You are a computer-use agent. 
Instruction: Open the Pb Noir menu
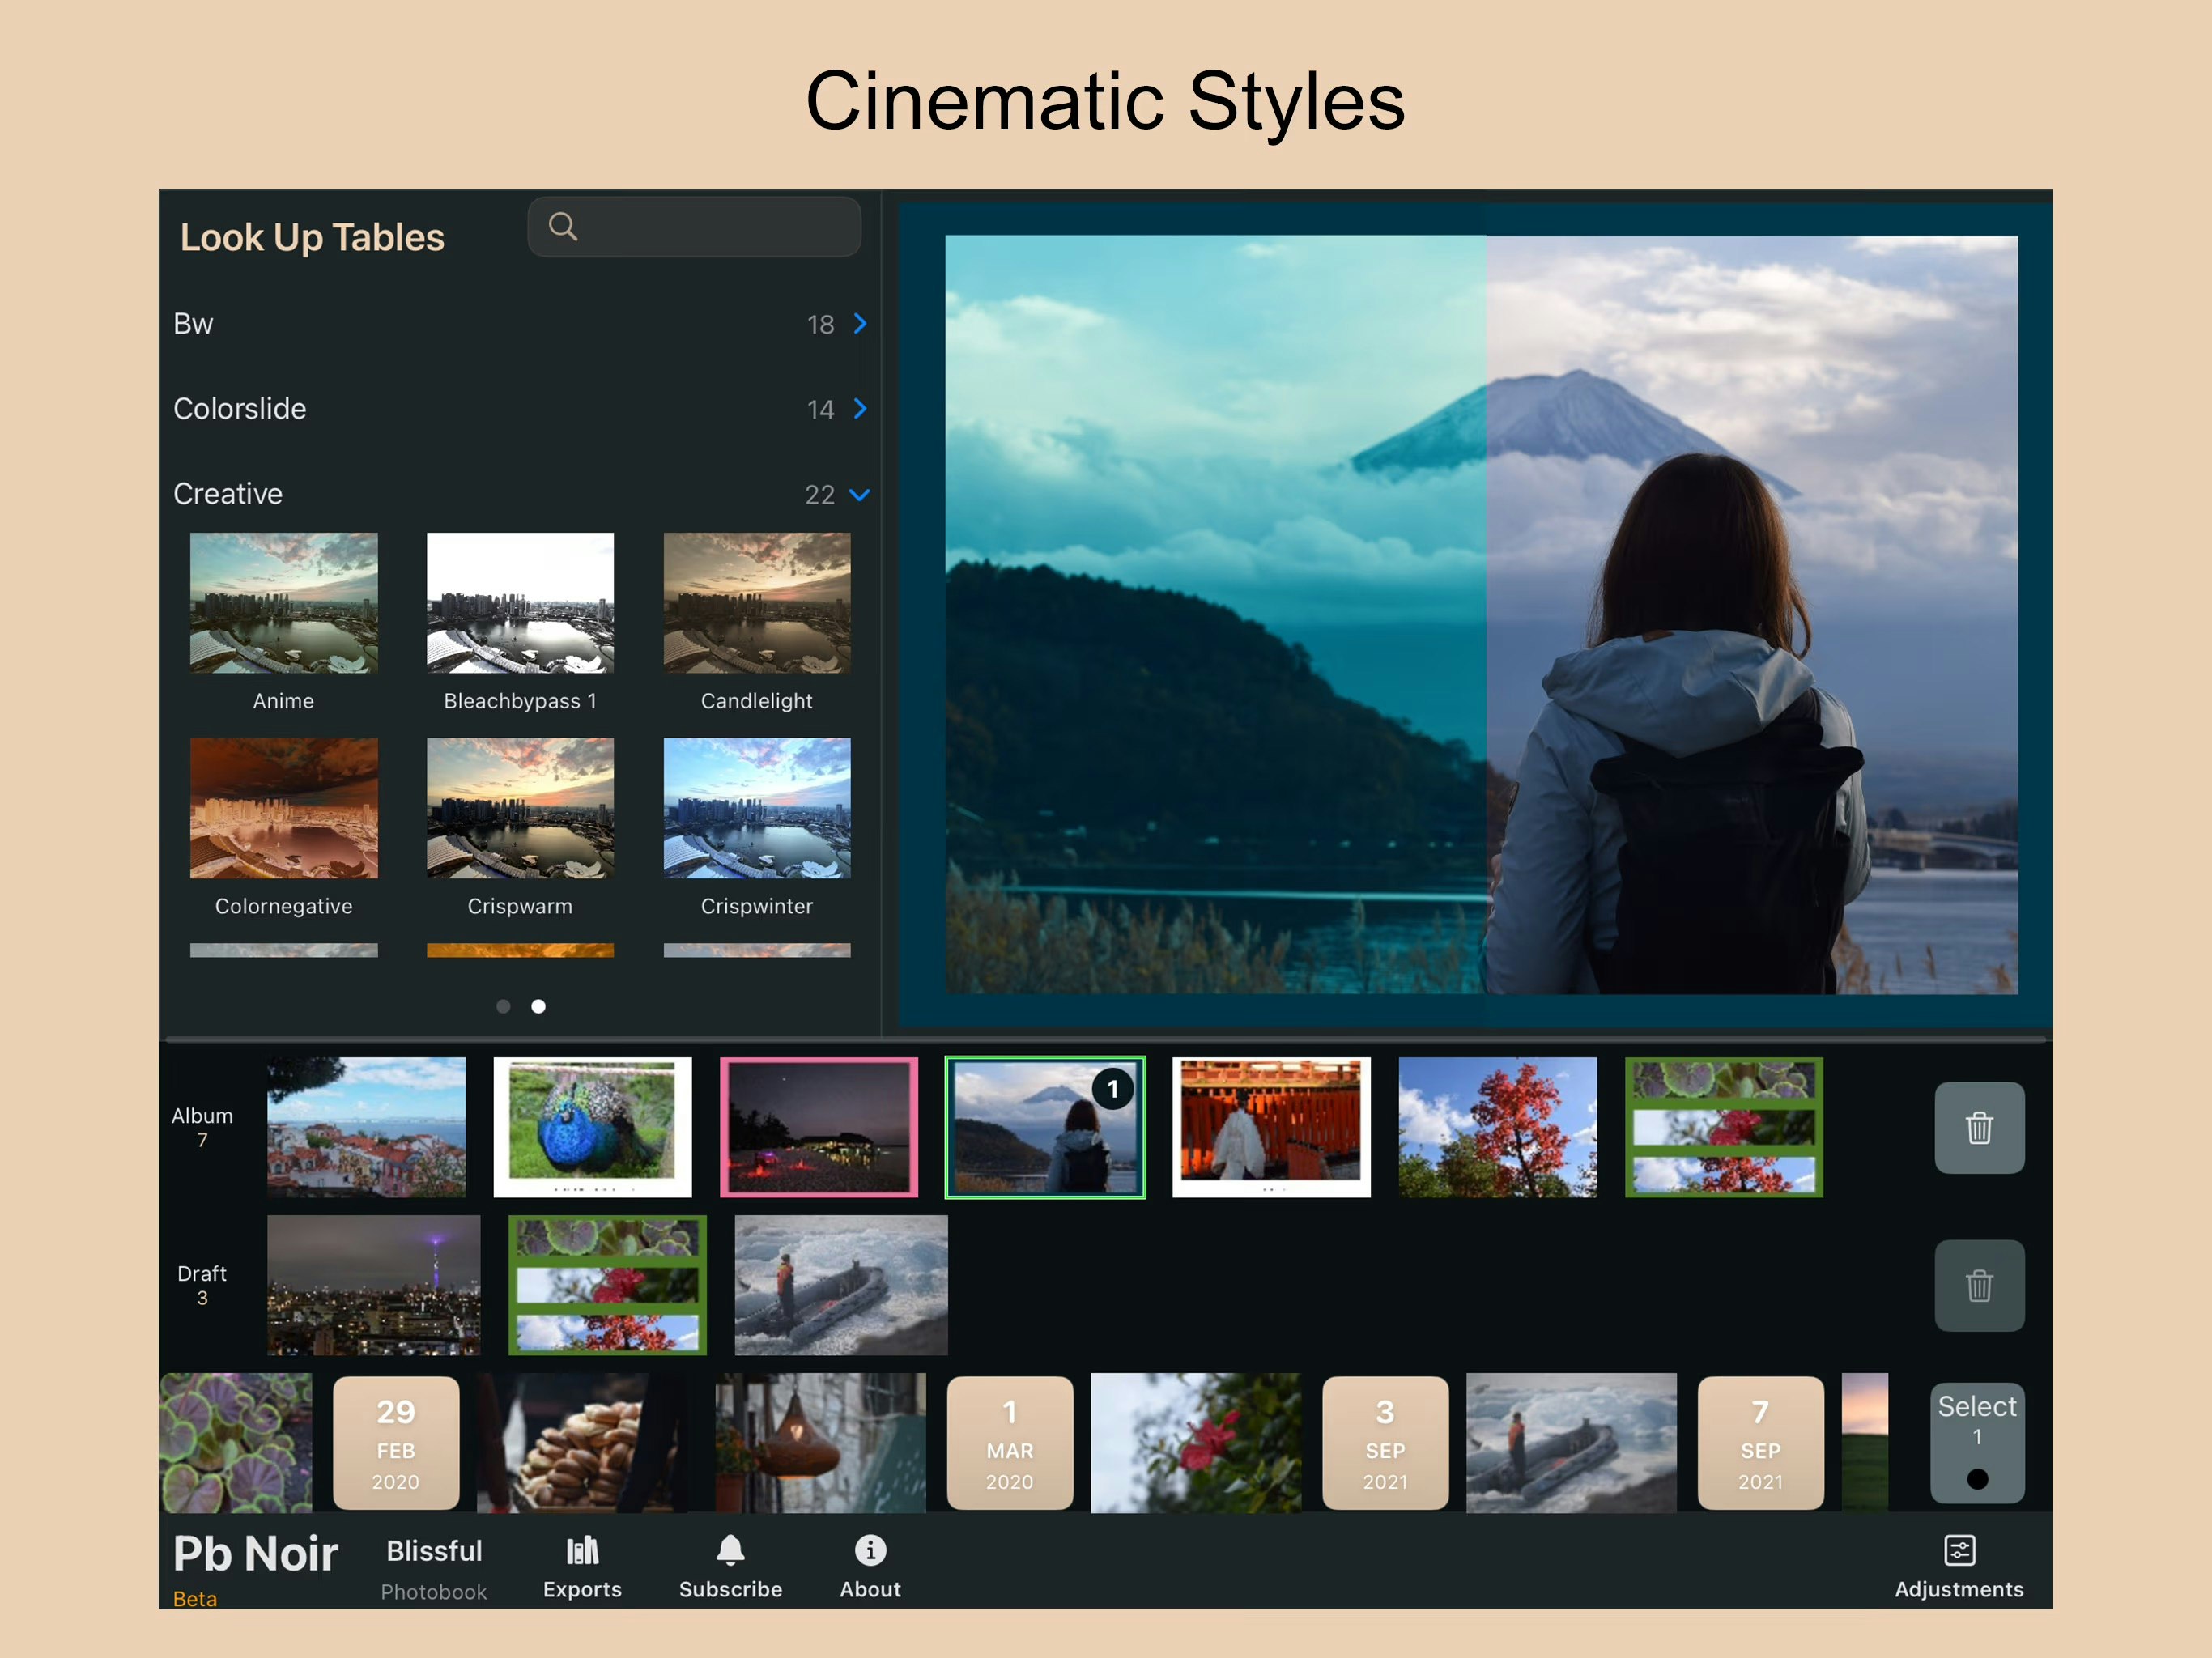click(254, 1553)
